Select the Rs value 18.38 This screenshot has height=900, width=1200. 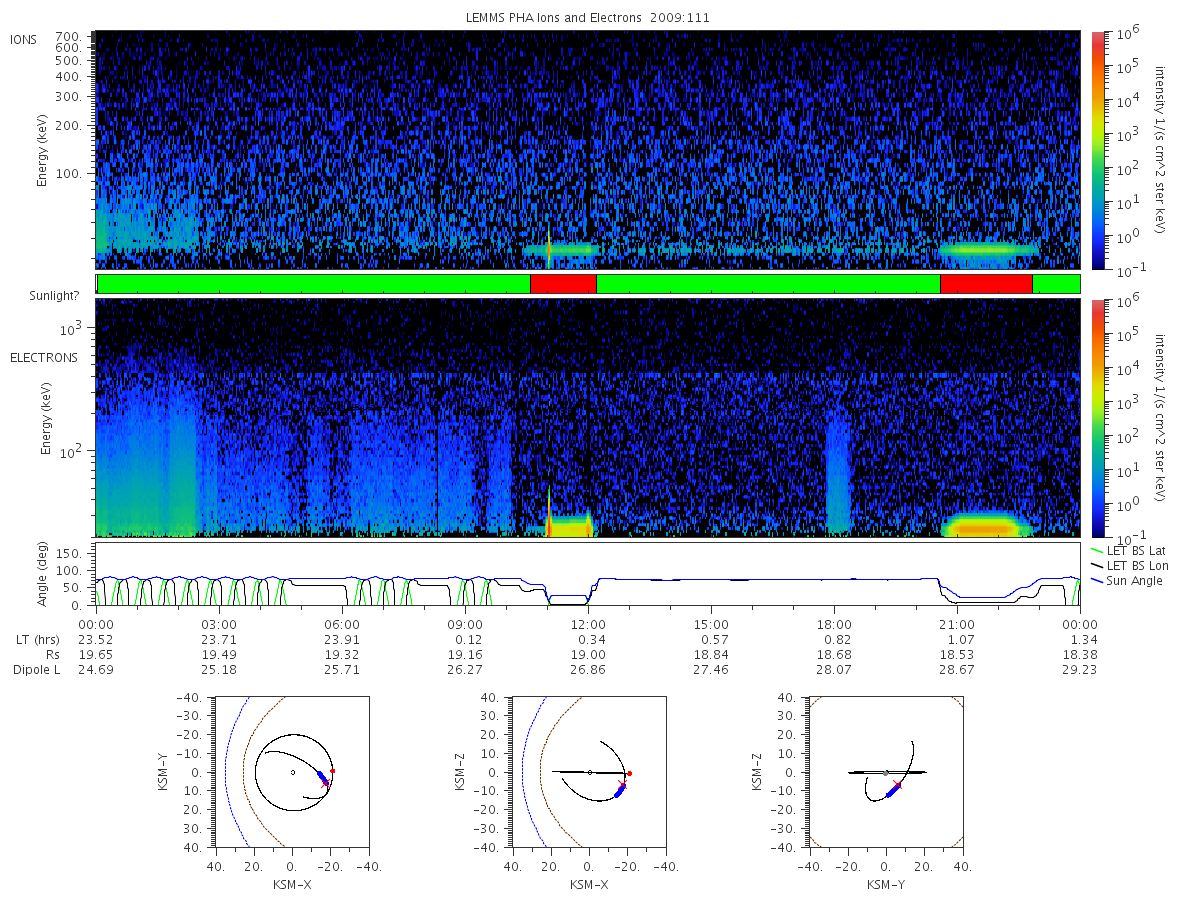[x=1080, y=655]
